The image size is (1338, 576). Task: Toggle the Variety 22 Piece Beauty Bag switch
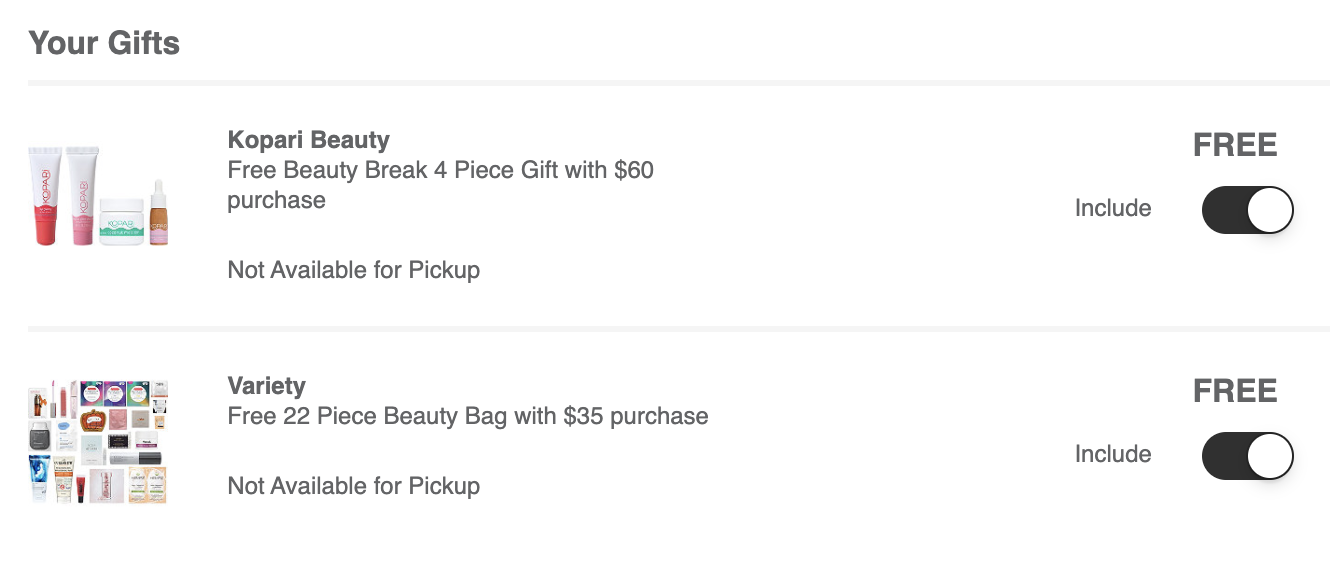point(1247,455)
